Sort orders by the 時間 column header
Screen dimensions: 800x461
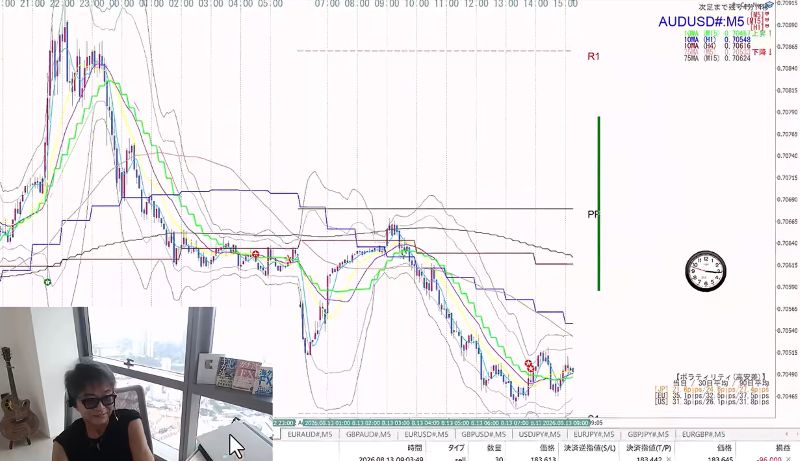click(x=415, y=448)
